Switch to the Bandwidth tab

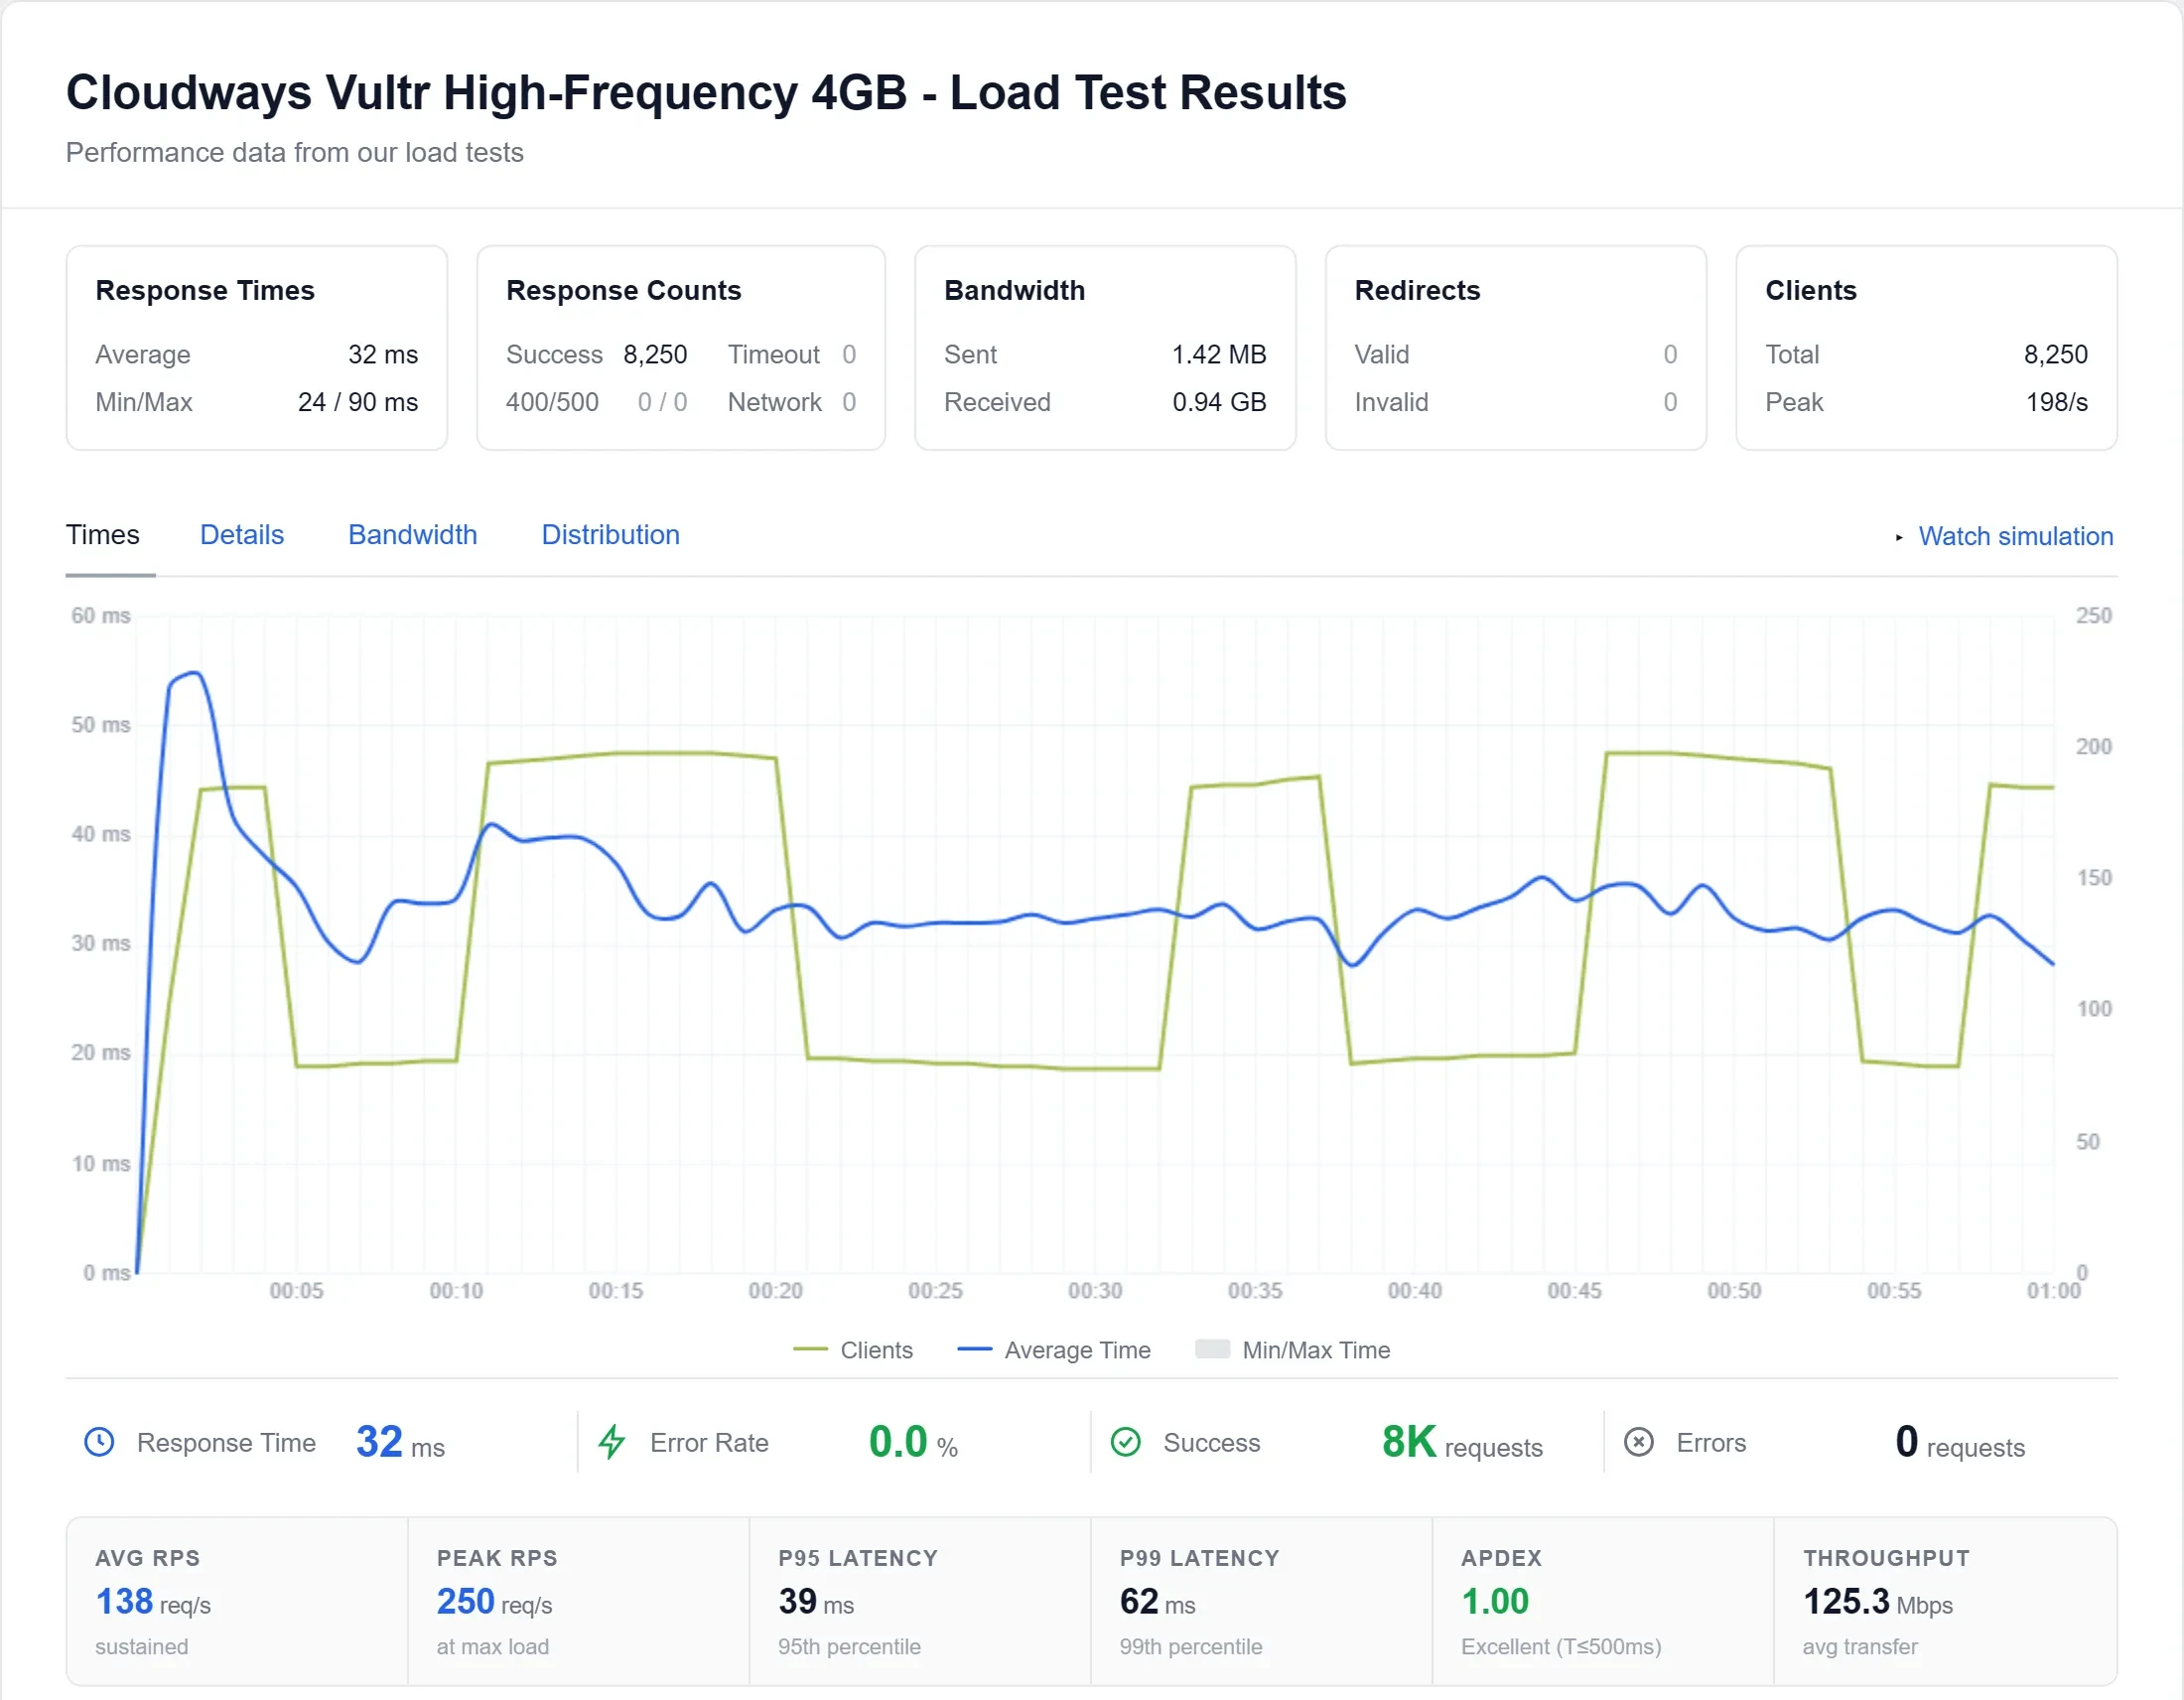point(413,535)
